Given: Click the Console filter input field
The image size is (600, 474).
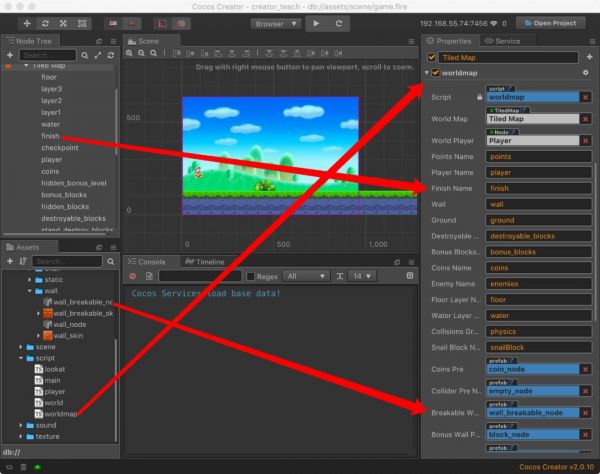Looking at the screenshot, I should [x=200, y=276].
